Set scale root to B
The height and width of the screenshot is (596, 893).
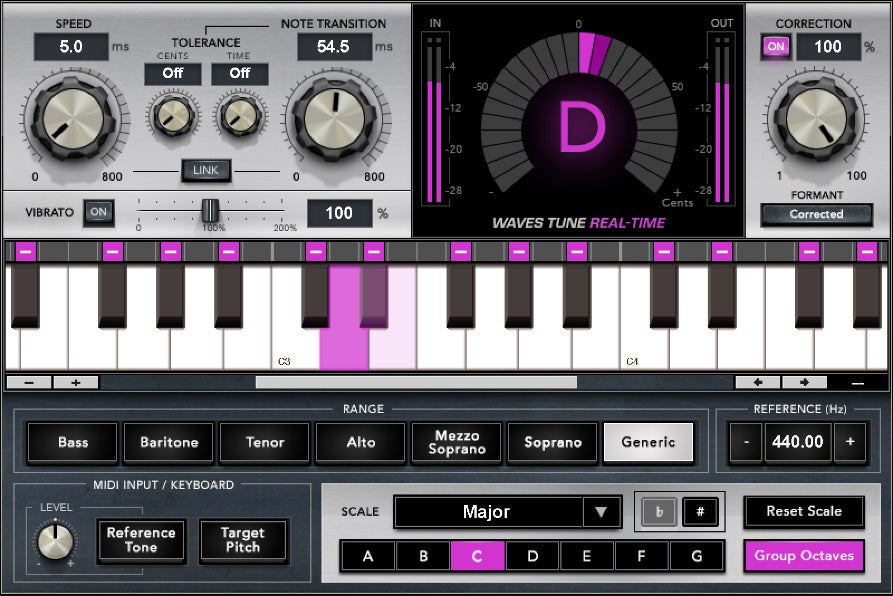coord(423,556)
